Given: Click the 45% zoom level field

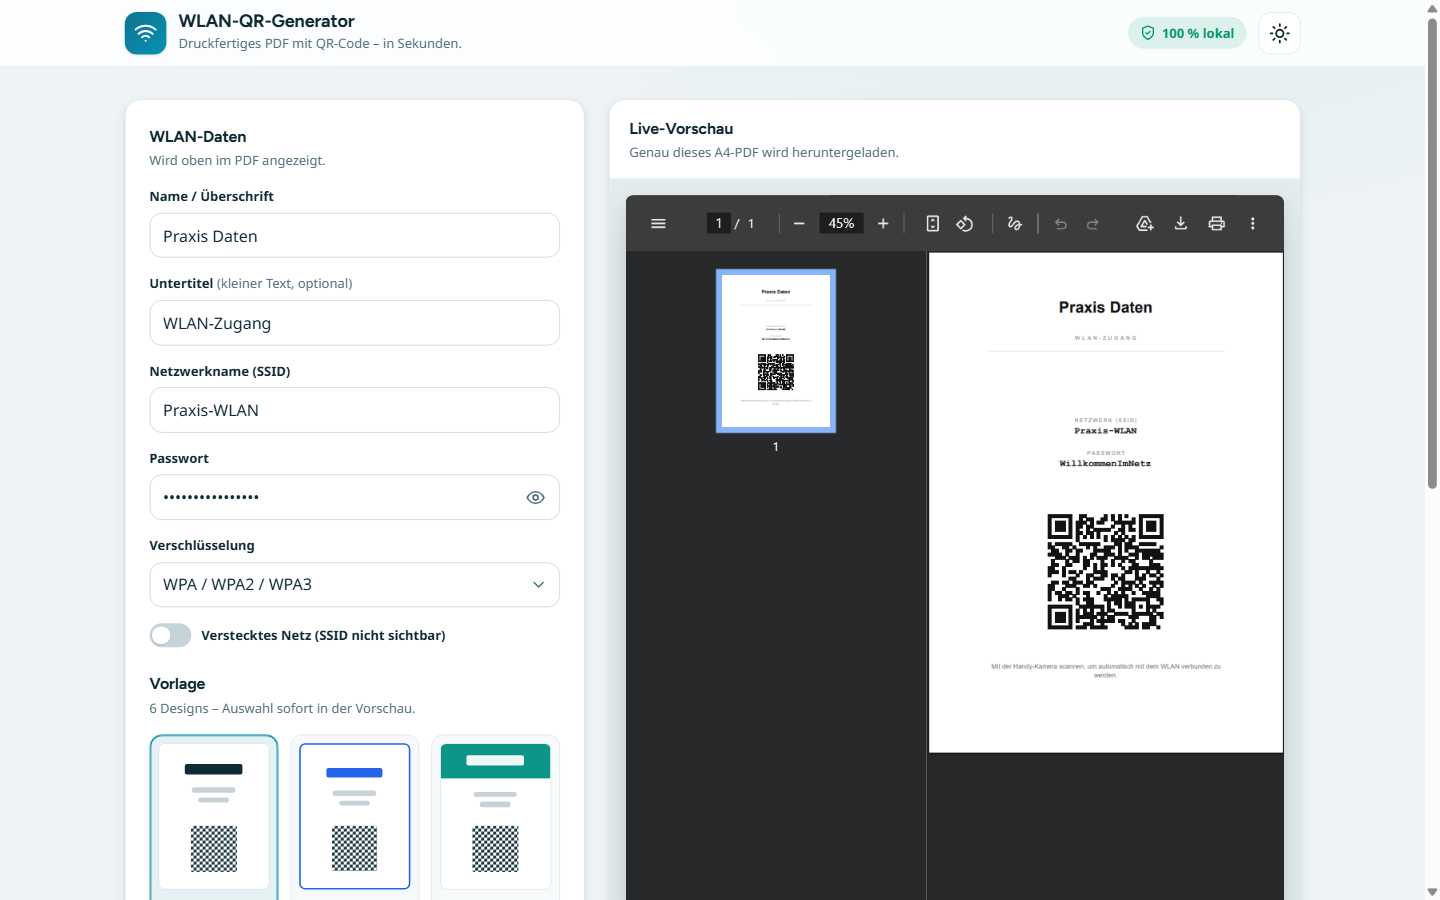Looking at the screenshot, I should tap(841, 223).
